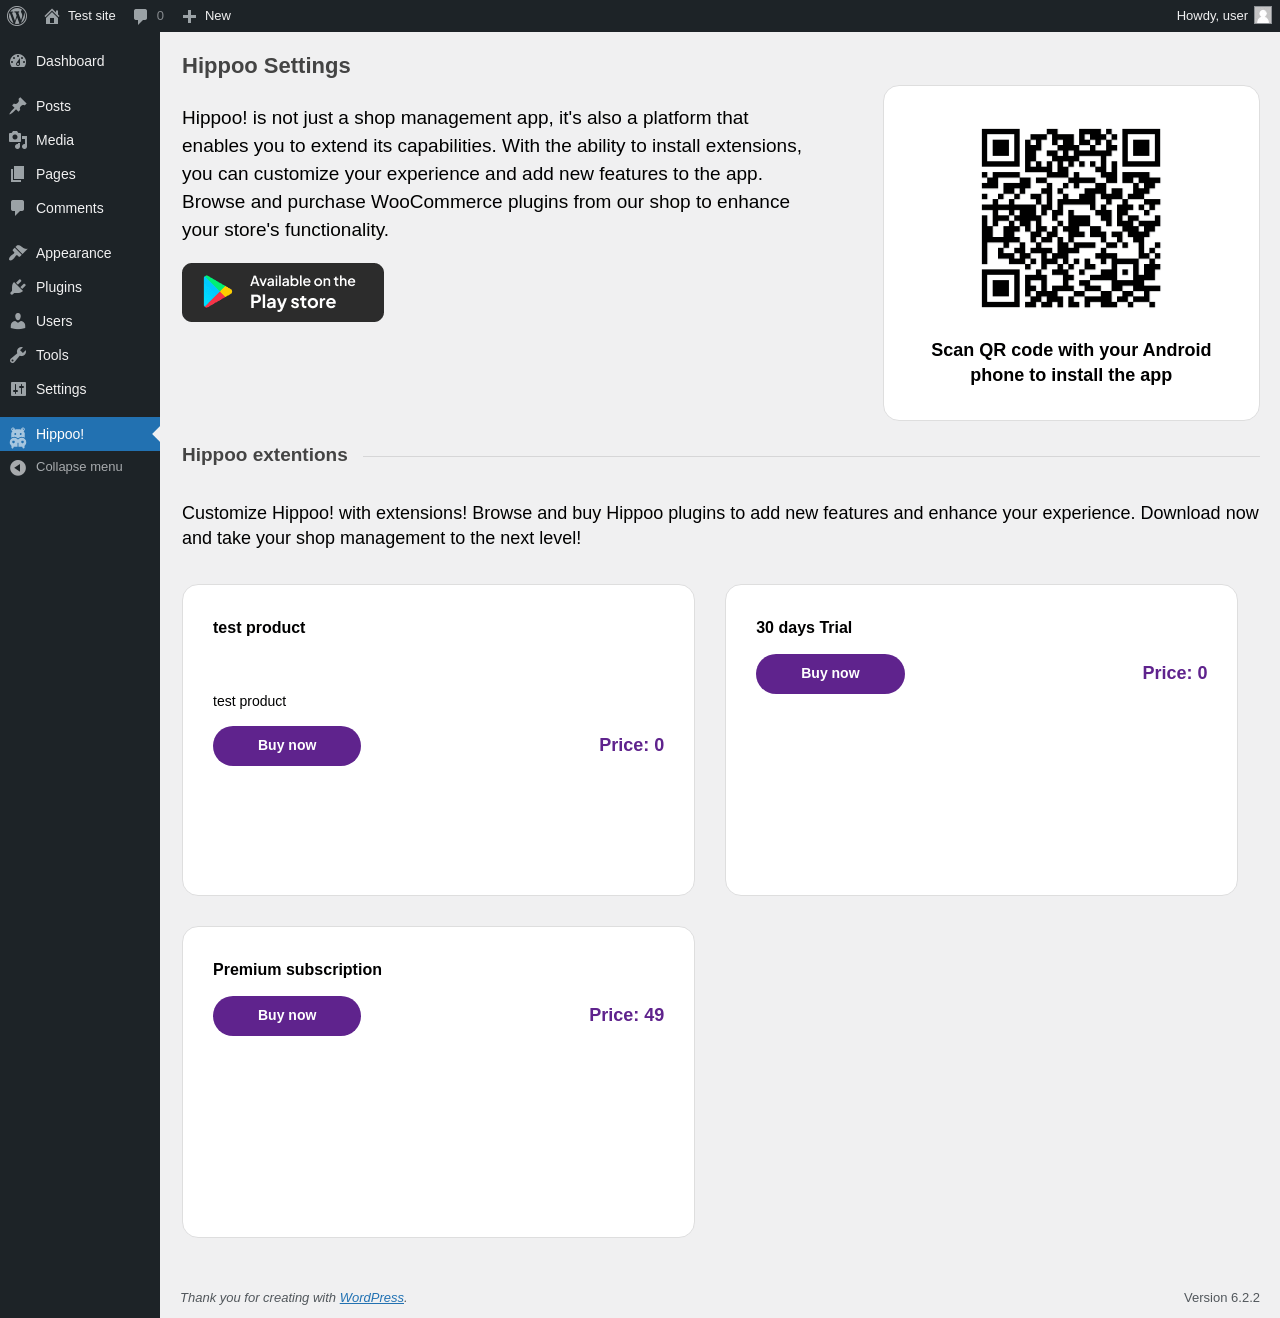Click the plus icon for New content
This screenshot has width=1280, height=1318.
[189, 16]
